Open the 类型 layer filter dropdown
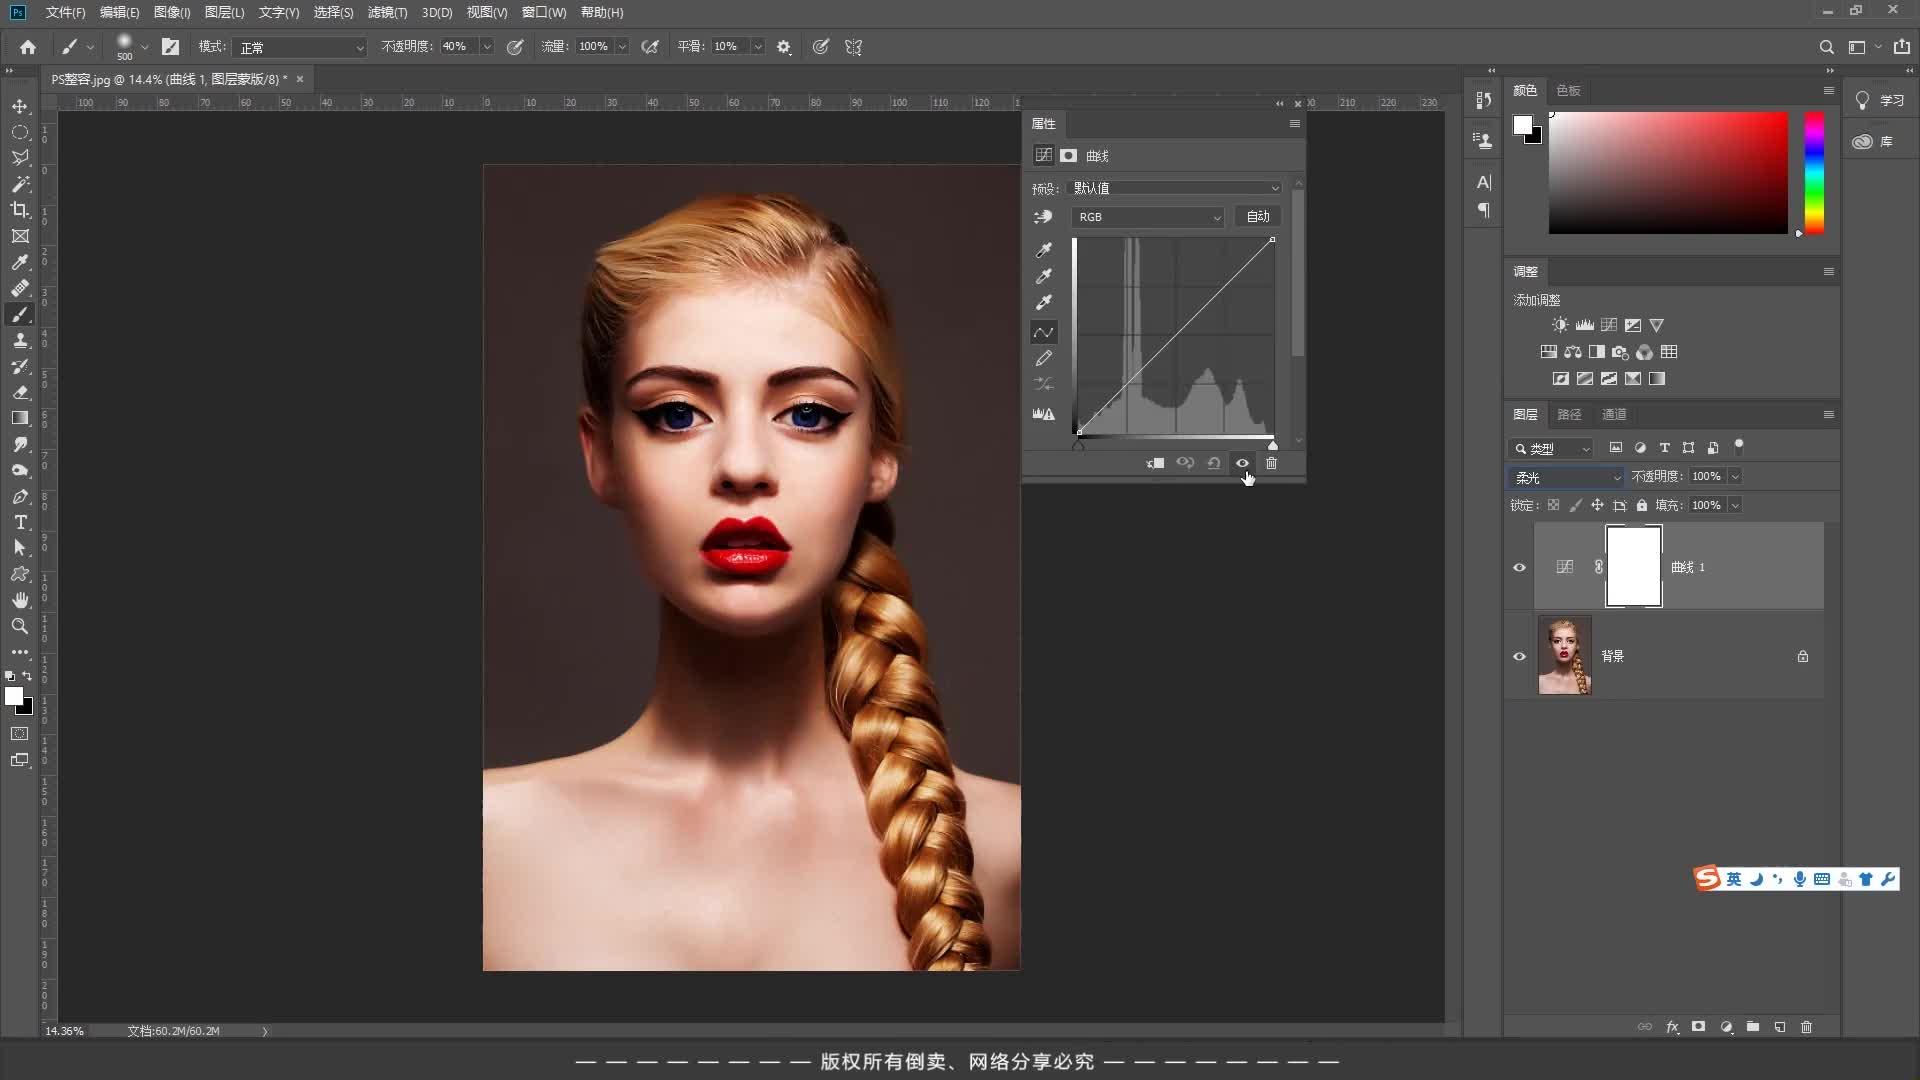This screenshot has width=1920, height=1080. 1551,449
